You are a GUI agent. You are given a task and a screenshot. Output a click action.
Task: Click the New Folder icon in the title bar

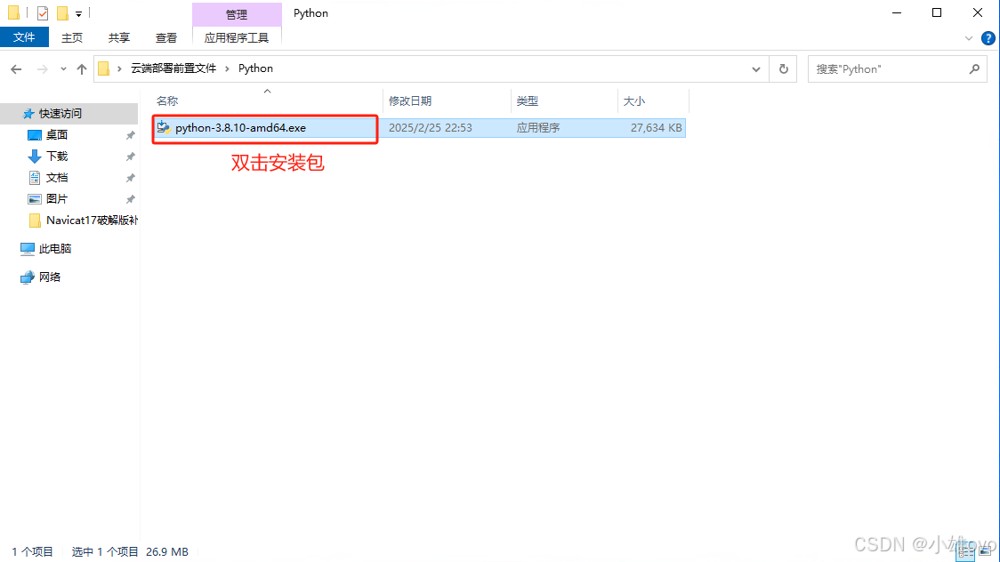click(x=62, y=14)
